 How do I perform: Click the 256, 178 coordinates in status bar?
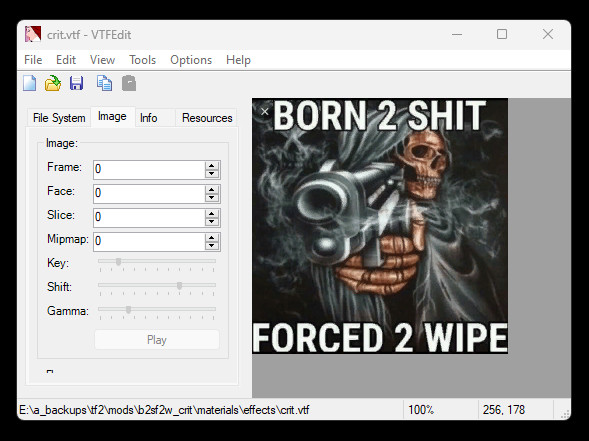pyautogui.click(x=504, y=409)
